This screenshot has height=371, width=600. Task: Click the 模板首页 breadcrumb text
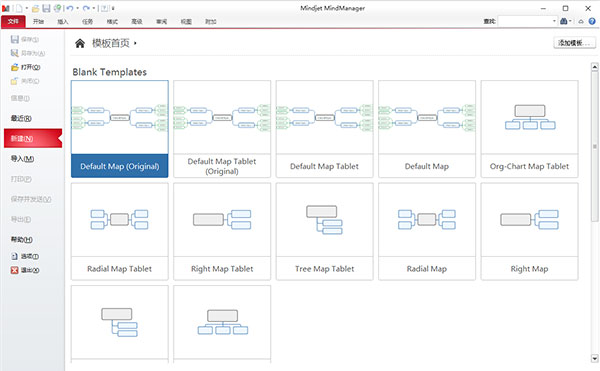[111, 43]
